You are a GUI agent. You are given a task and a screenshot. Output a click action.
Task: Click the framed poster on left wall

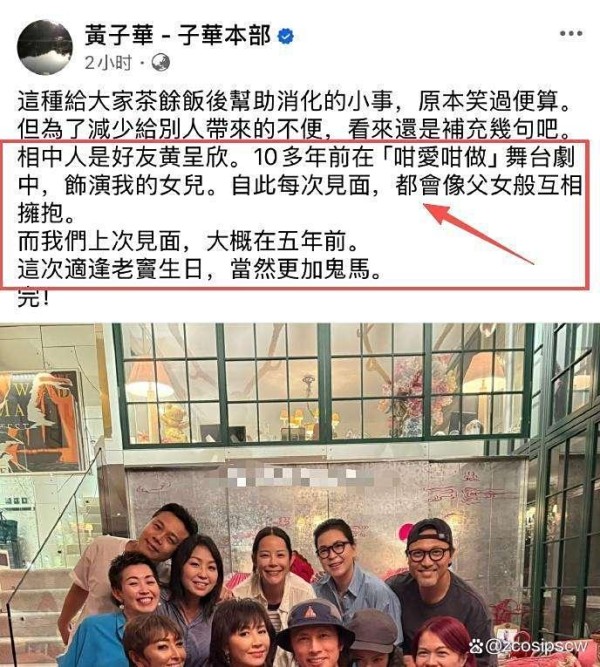[x=40, y=422]
